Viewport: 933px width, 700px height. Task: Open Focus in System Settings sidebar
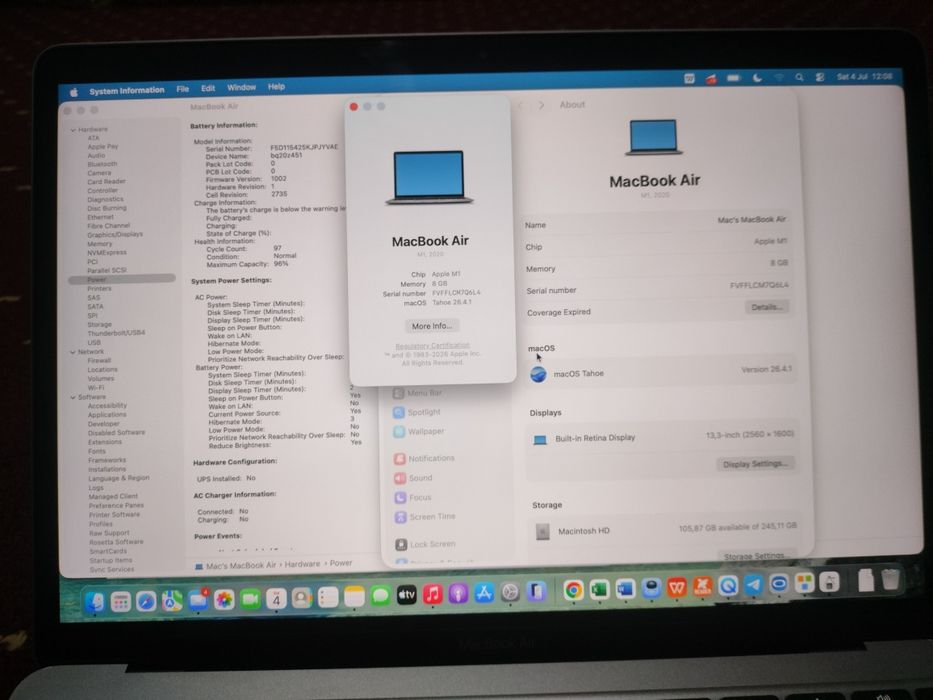point(413,498)
